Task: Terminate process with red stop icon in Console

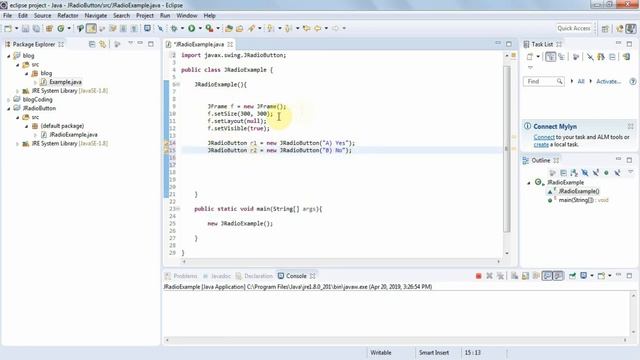Action: (479, 276)
